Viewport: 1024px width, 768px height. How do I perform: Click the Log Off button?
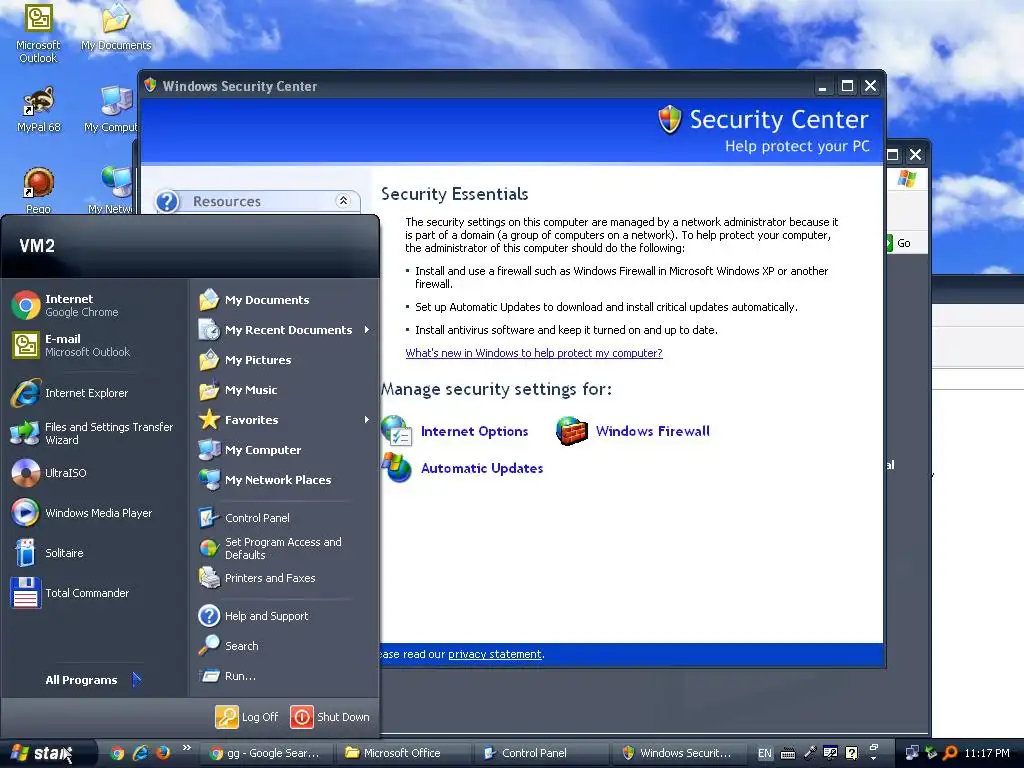click(247, 716)
